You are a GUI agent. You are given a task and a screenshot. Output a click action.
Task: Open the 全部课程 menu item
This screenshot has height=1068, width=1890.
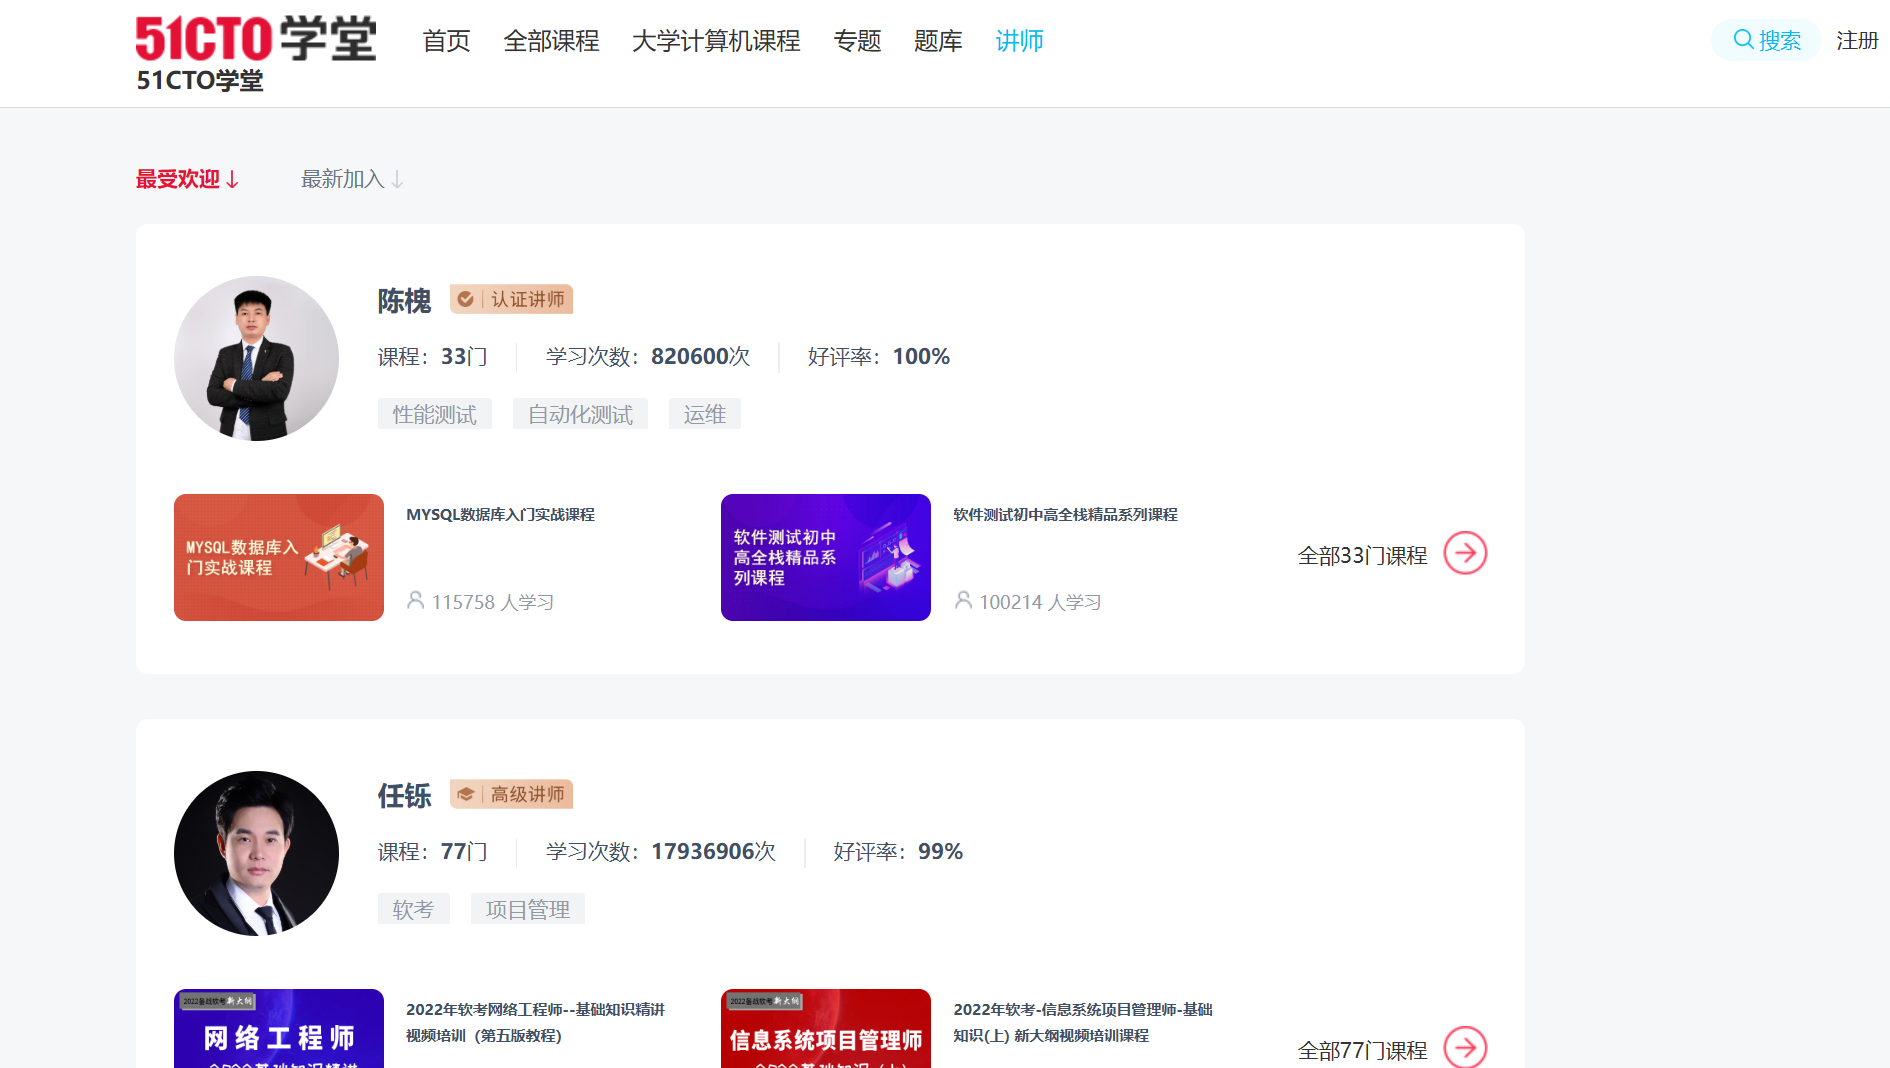click(x=551, y=41)
